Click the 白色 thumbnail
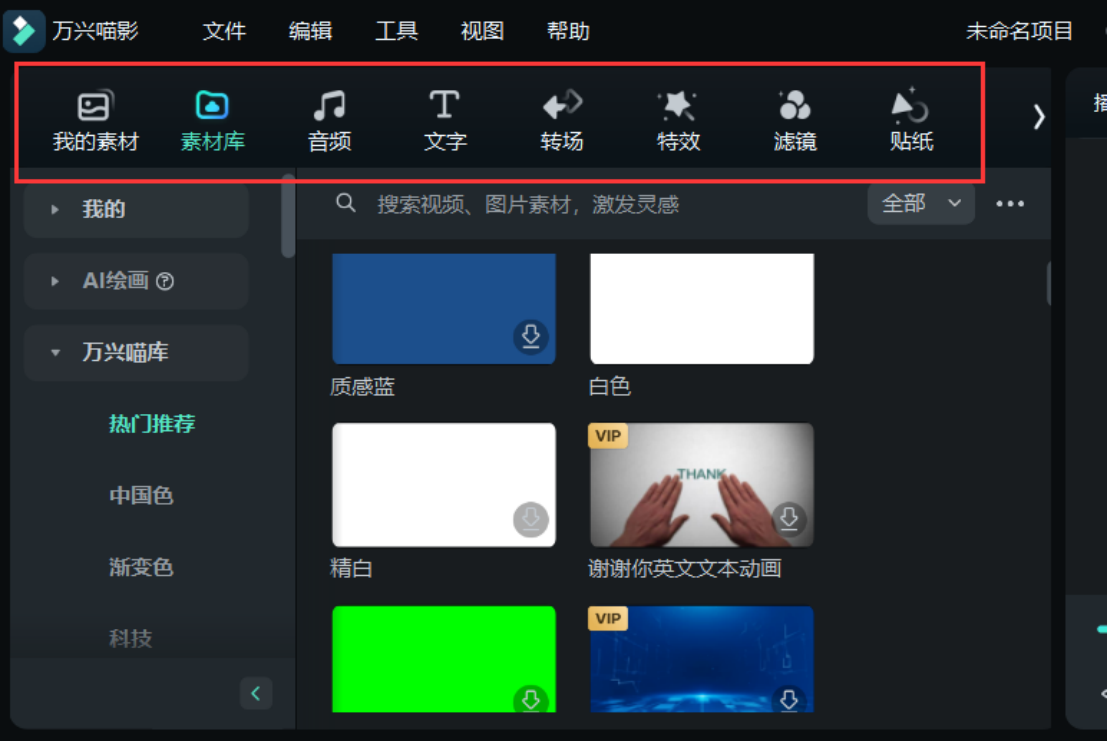The image size is (1107, 742). coord(701,308)
